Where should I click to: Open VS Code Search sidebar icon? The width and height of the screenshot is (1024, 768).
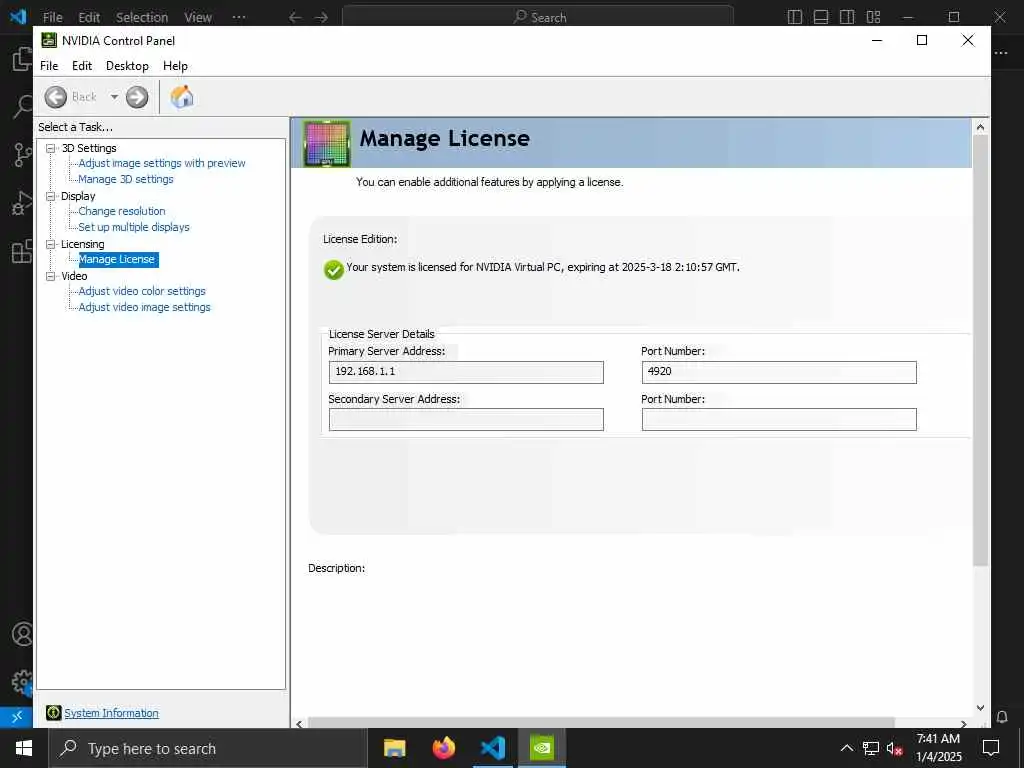22,106
